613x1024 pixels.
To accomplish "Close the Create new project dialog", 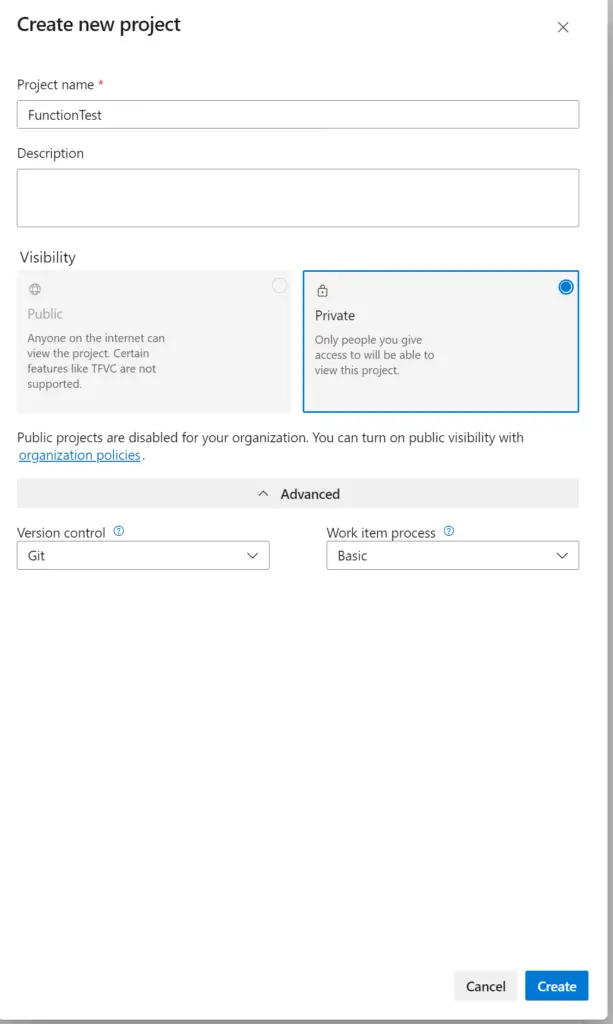I will point(563,28).
